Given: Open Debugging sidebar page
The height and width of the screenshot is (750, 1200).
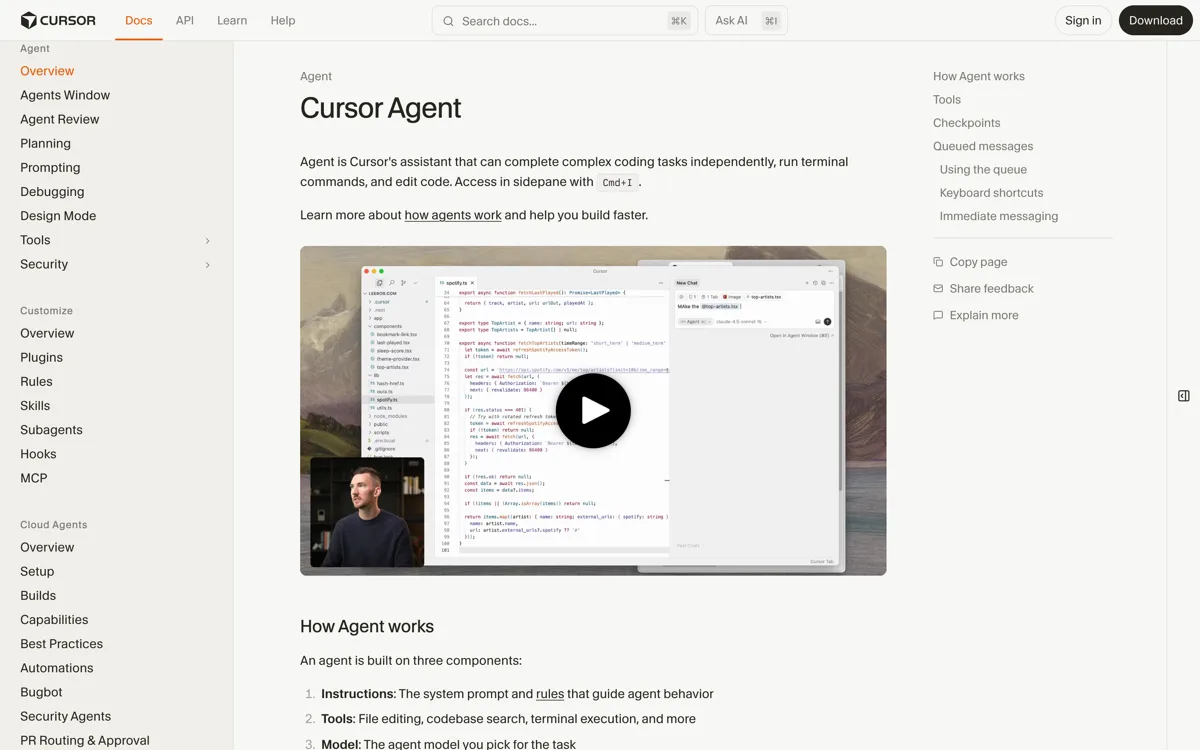Looking at the screenshot, I should [52, 191].
